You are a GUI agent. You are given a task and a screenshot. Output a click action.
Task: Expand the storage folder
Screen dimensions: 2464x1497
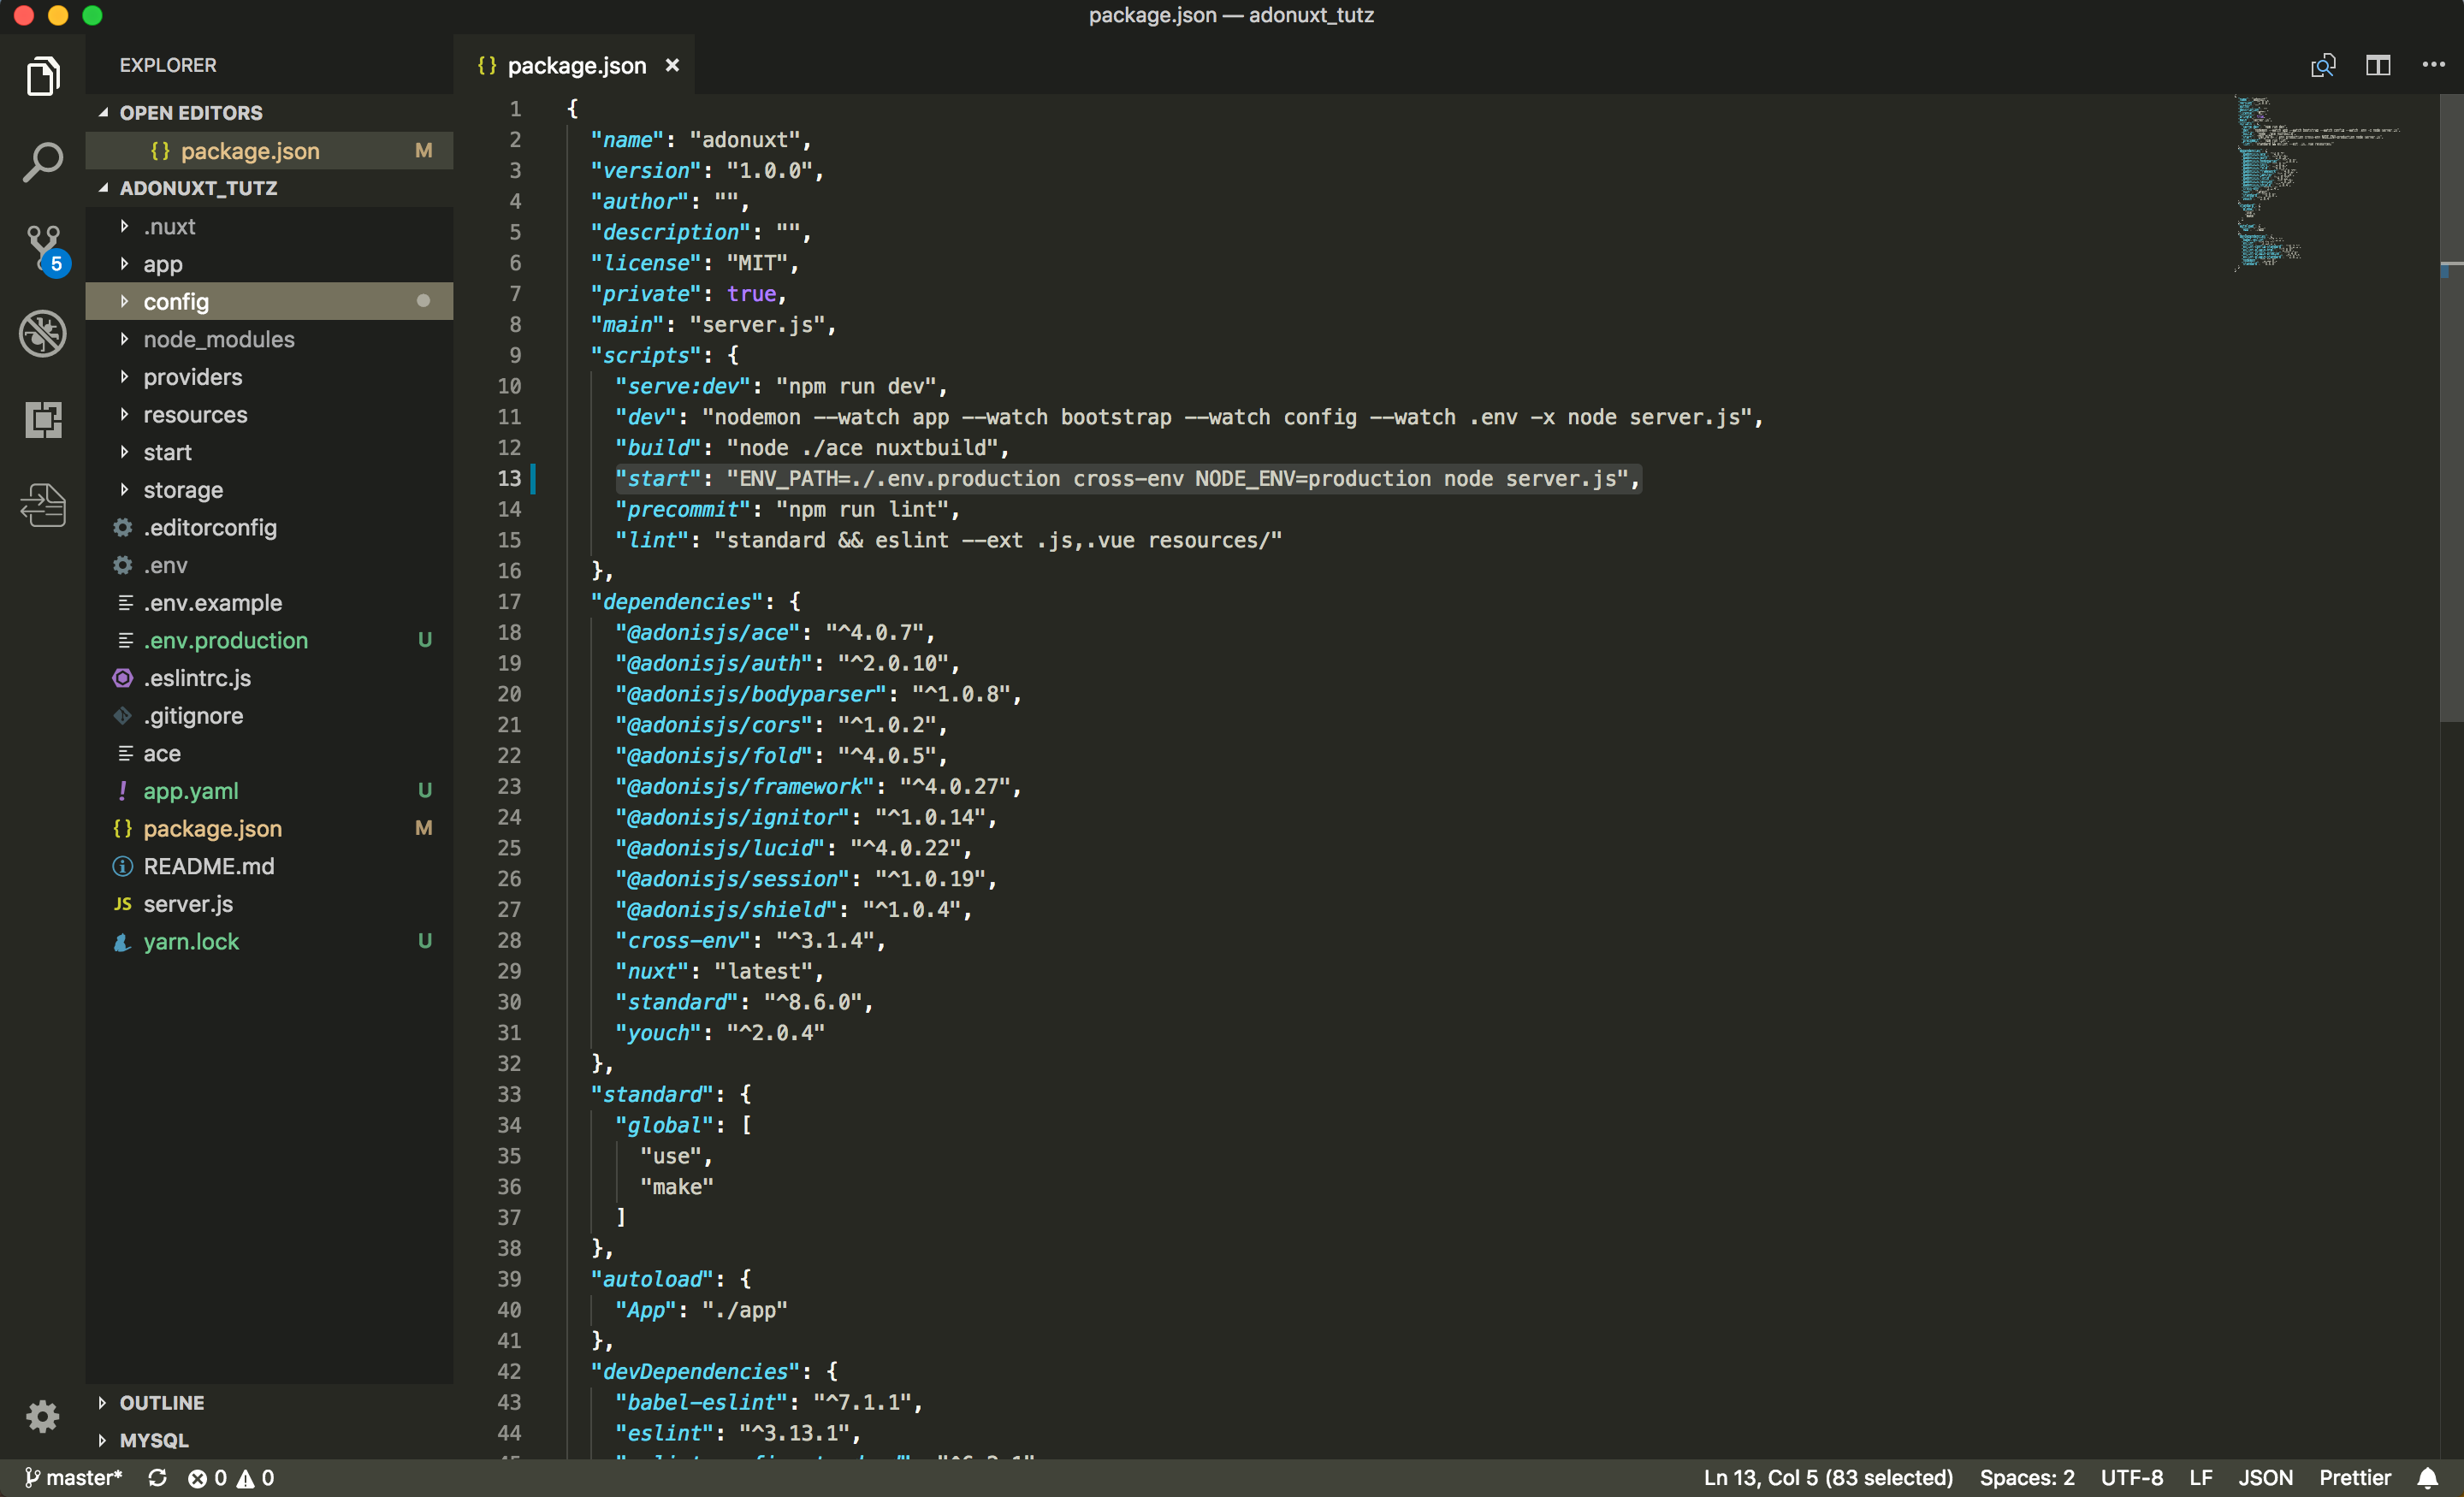tap(268, 491)
